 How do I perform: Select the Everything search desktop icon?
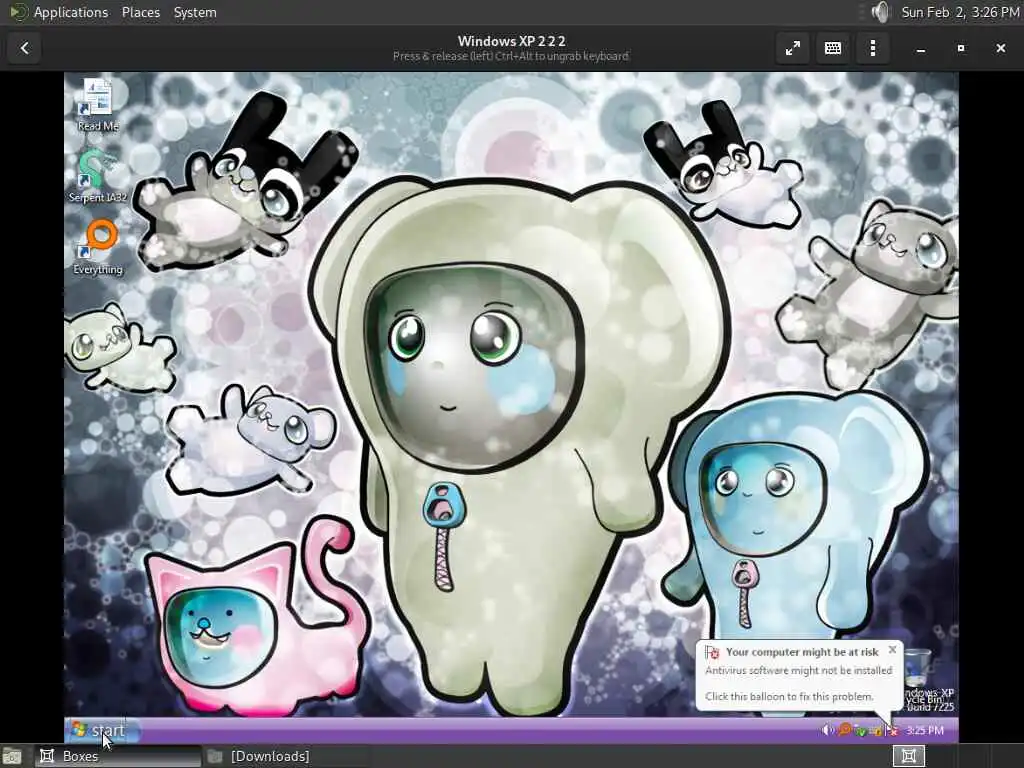click(98, 247)
